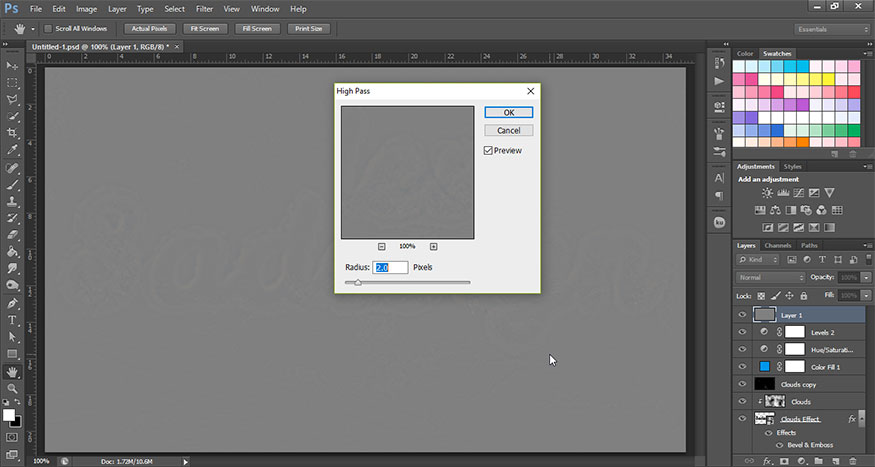Click OK in the High Pass dialog

tap(508, 113)
